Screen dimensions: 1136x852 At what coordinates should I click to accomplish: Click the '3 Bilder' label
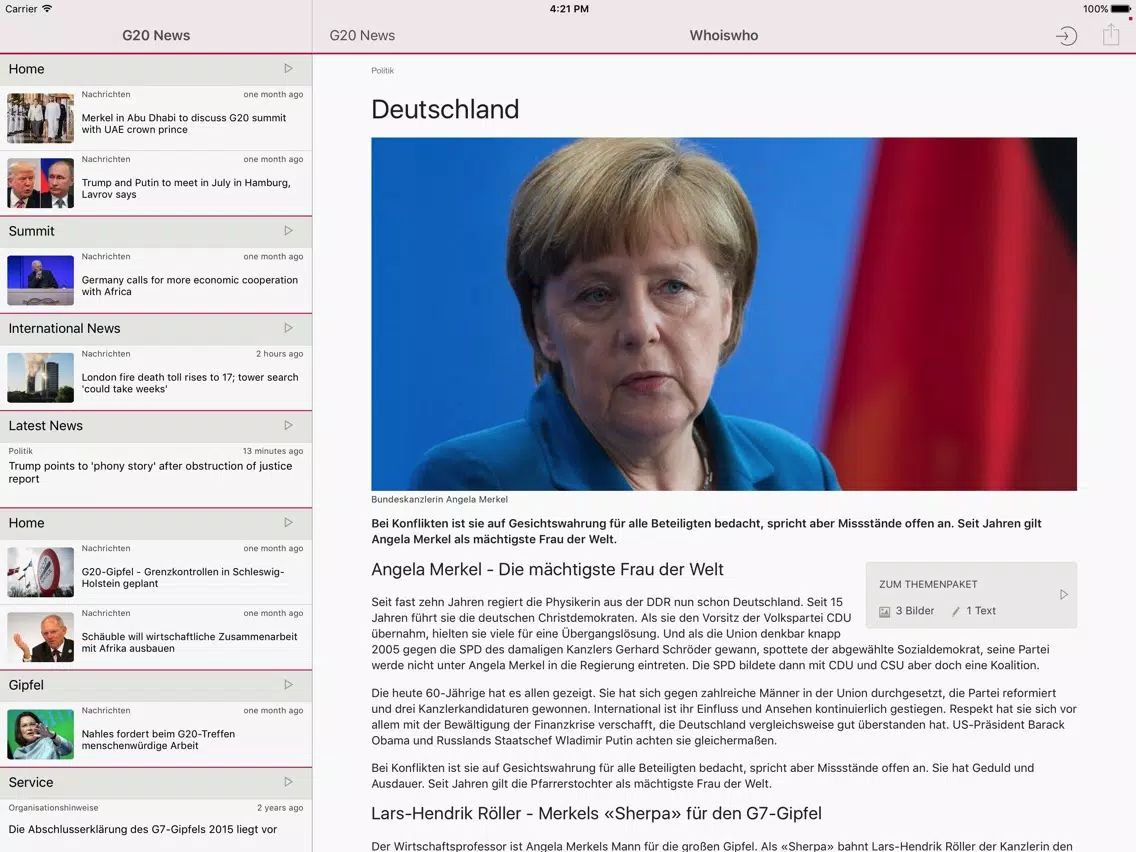click(x=914, y=611)
